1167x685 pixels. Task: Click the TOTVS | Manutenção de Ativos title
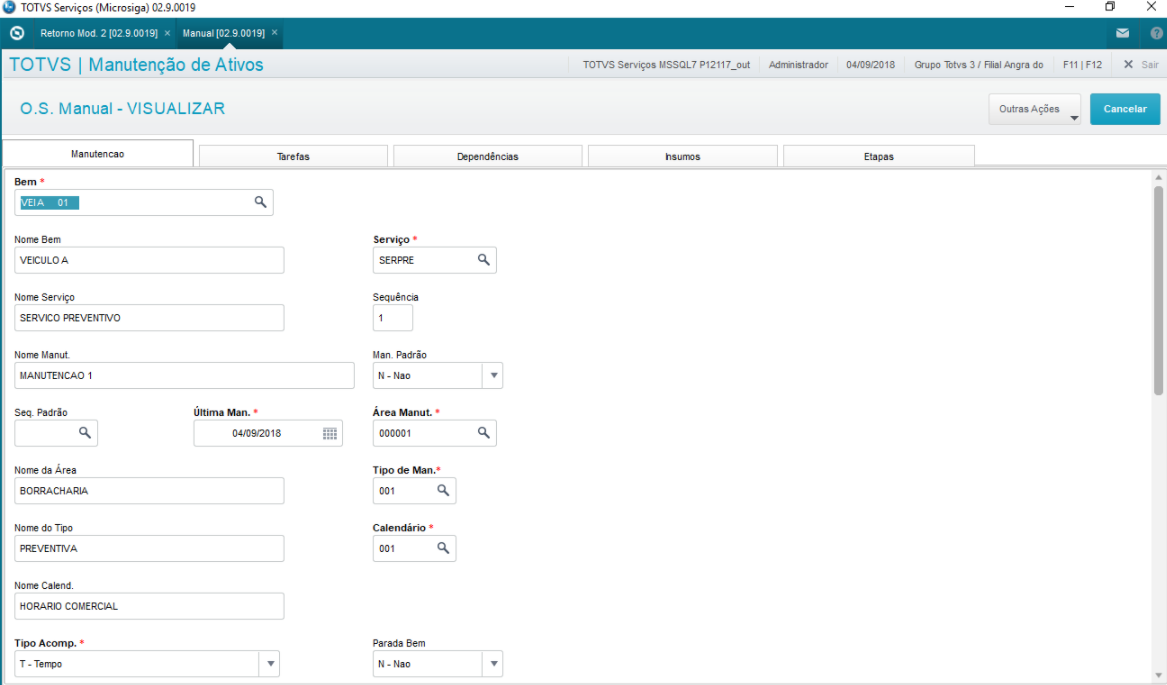(x=136, y=65)
